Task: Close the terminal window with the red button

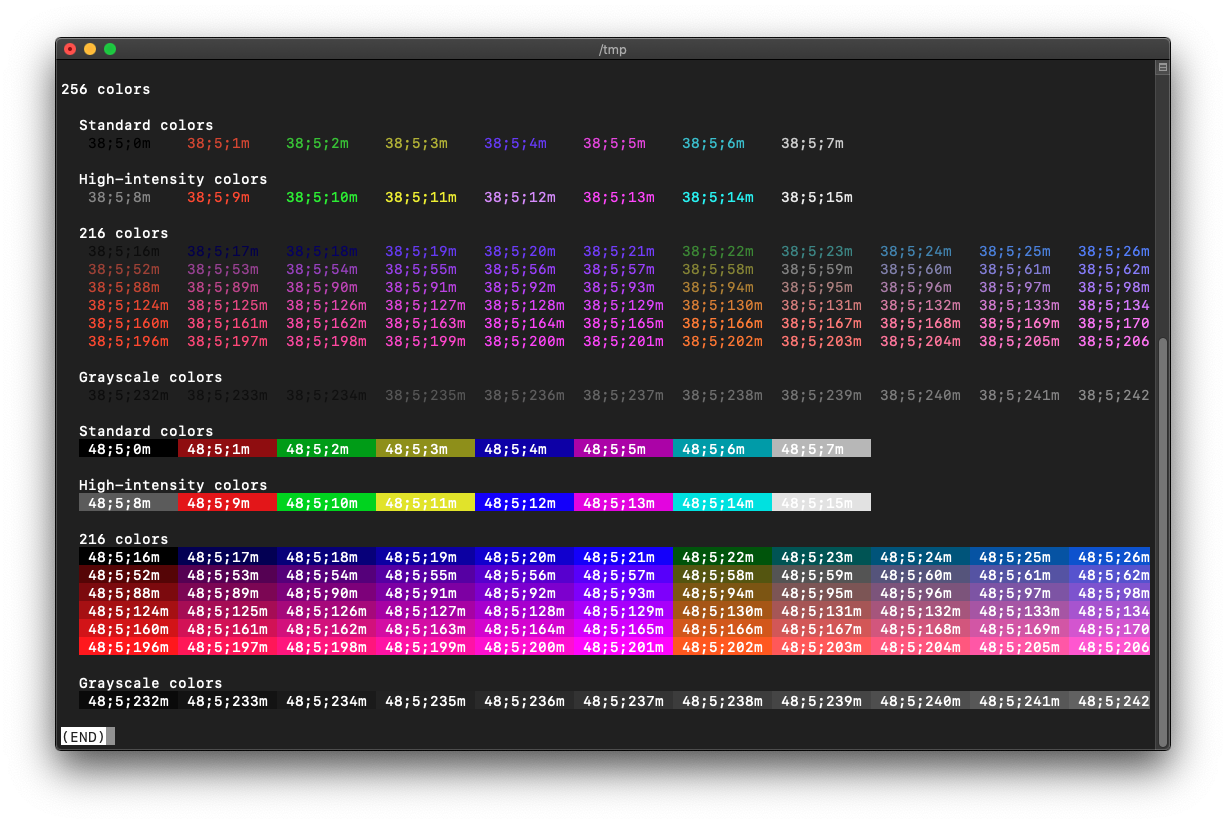Action: click(70, 49)
